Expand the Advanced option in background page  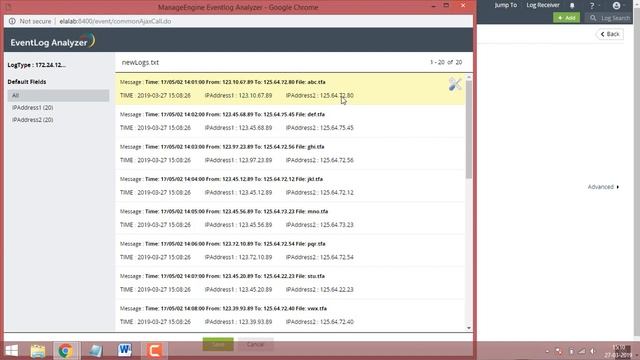click(603, 187)
